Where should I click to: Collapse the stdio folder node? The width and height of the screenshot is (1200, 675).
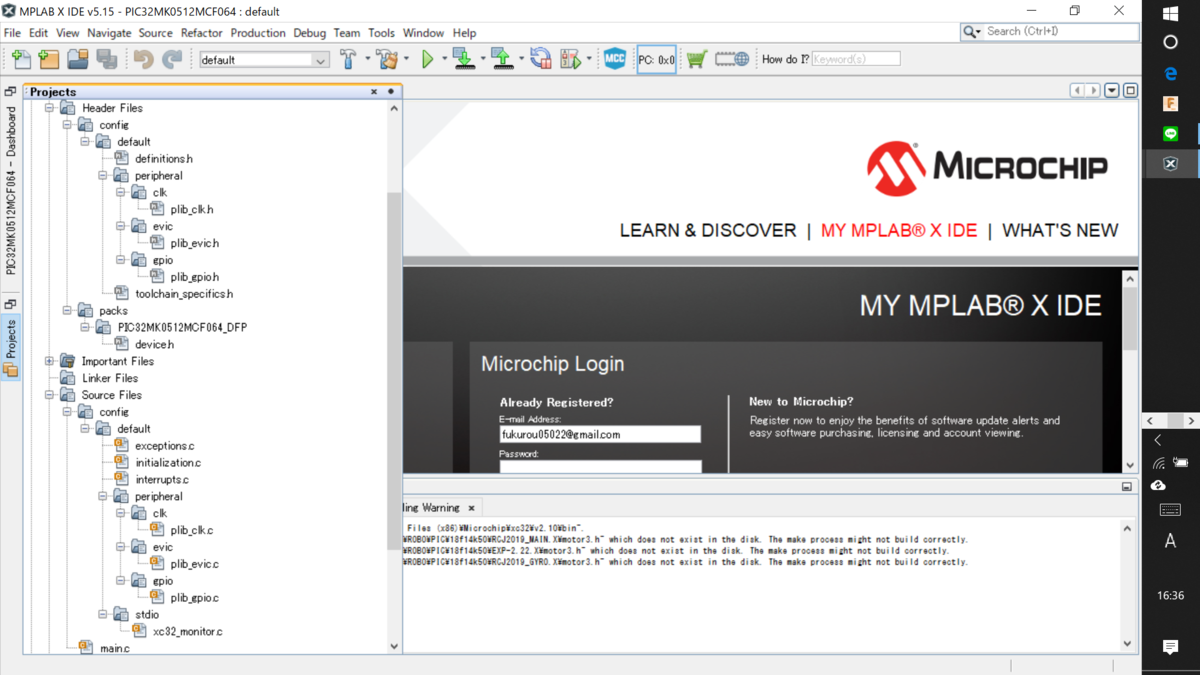point(103,614)
